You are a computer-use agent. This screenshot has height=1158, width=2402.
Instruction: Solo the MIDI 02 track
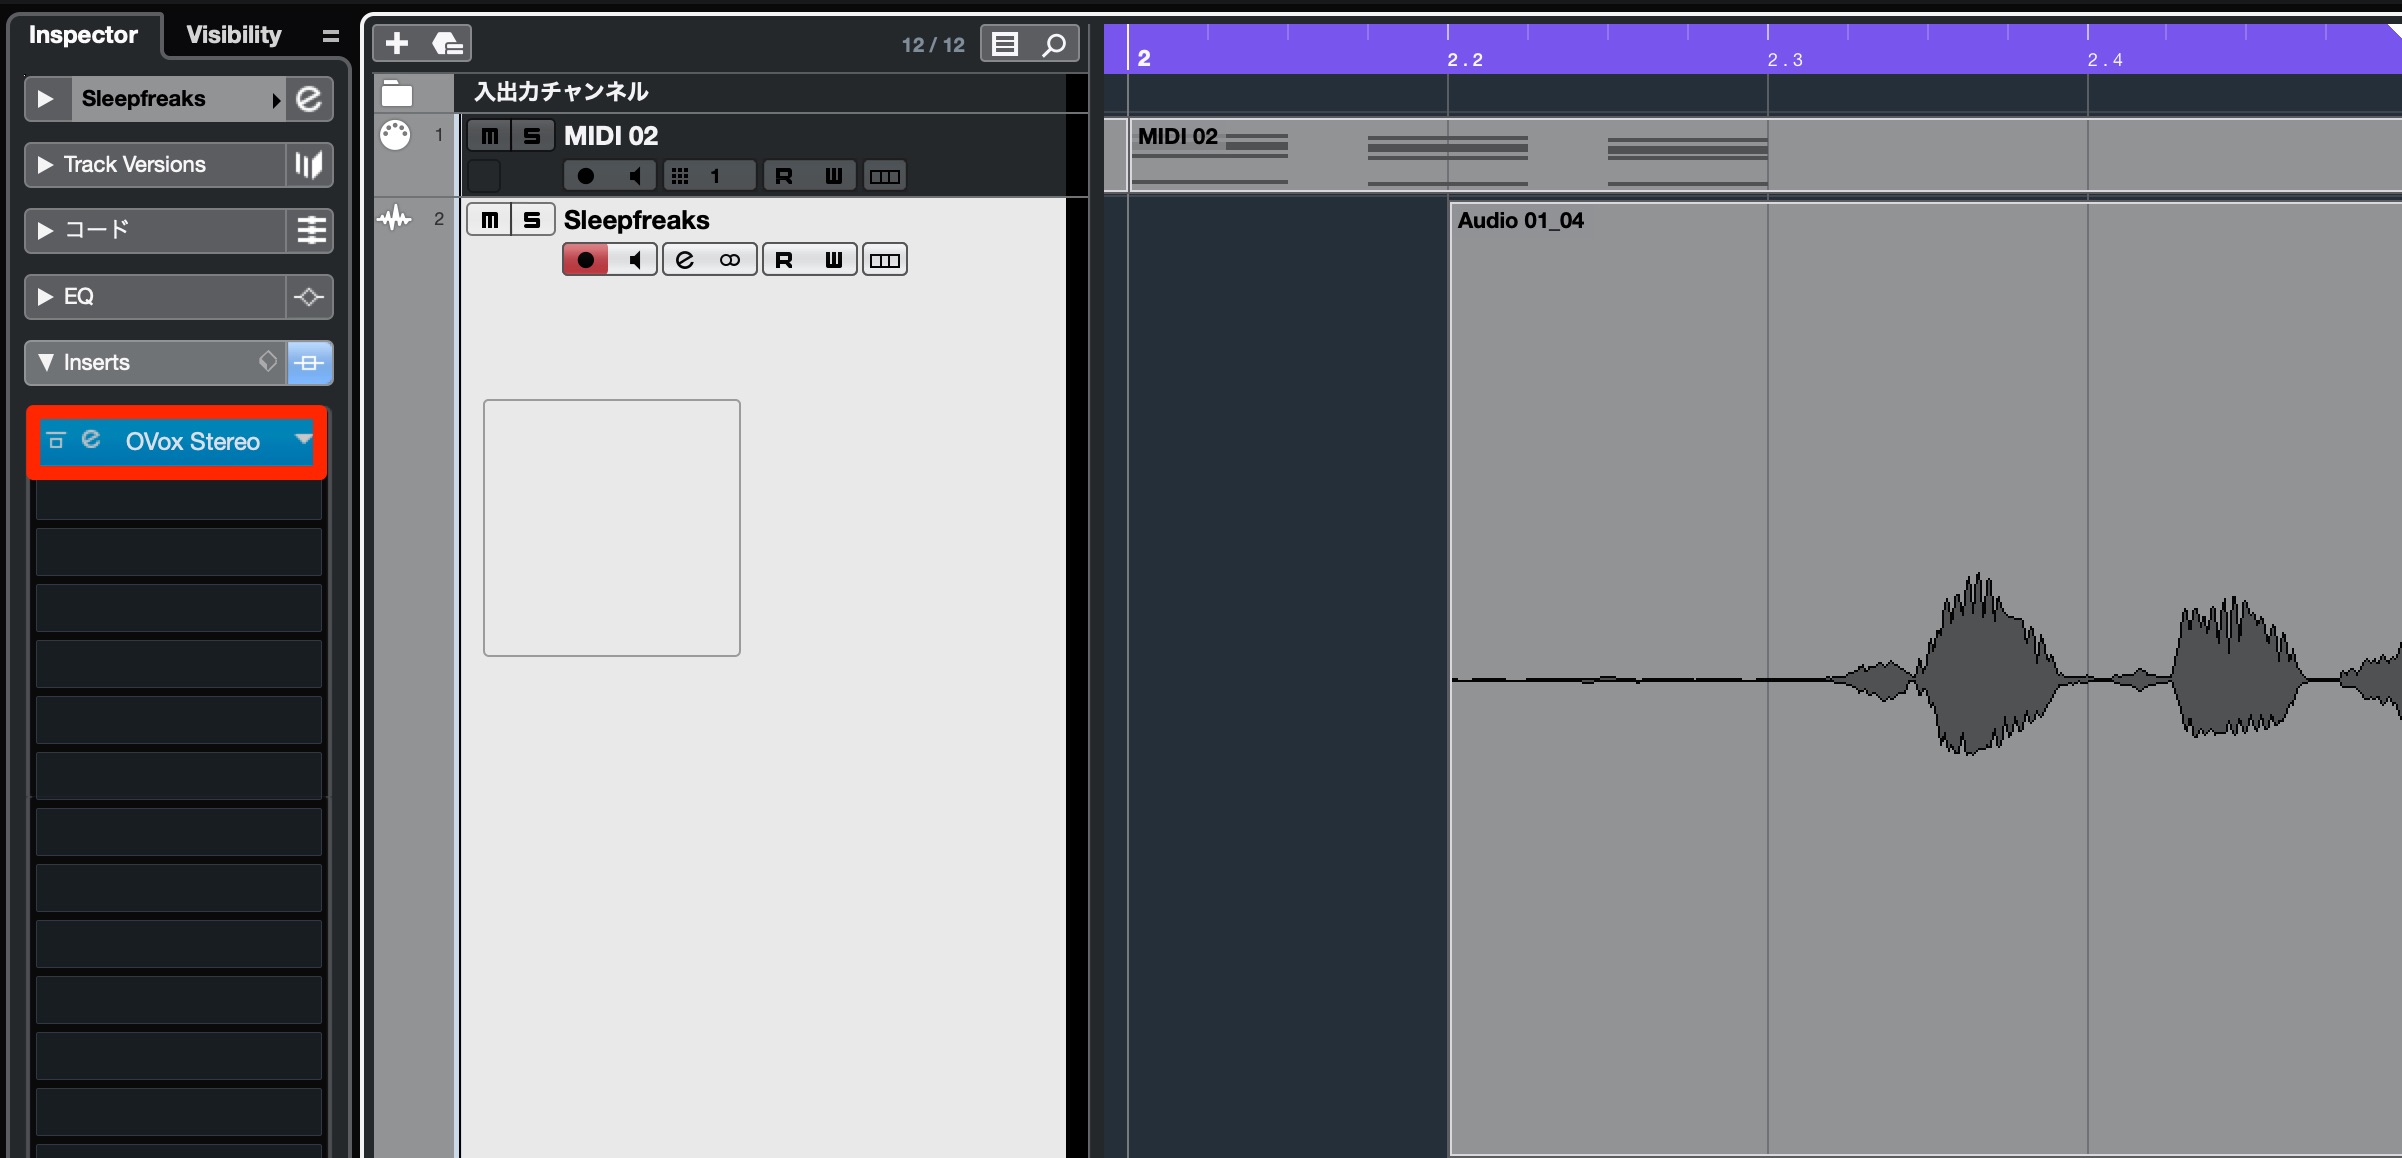point(532,136)
